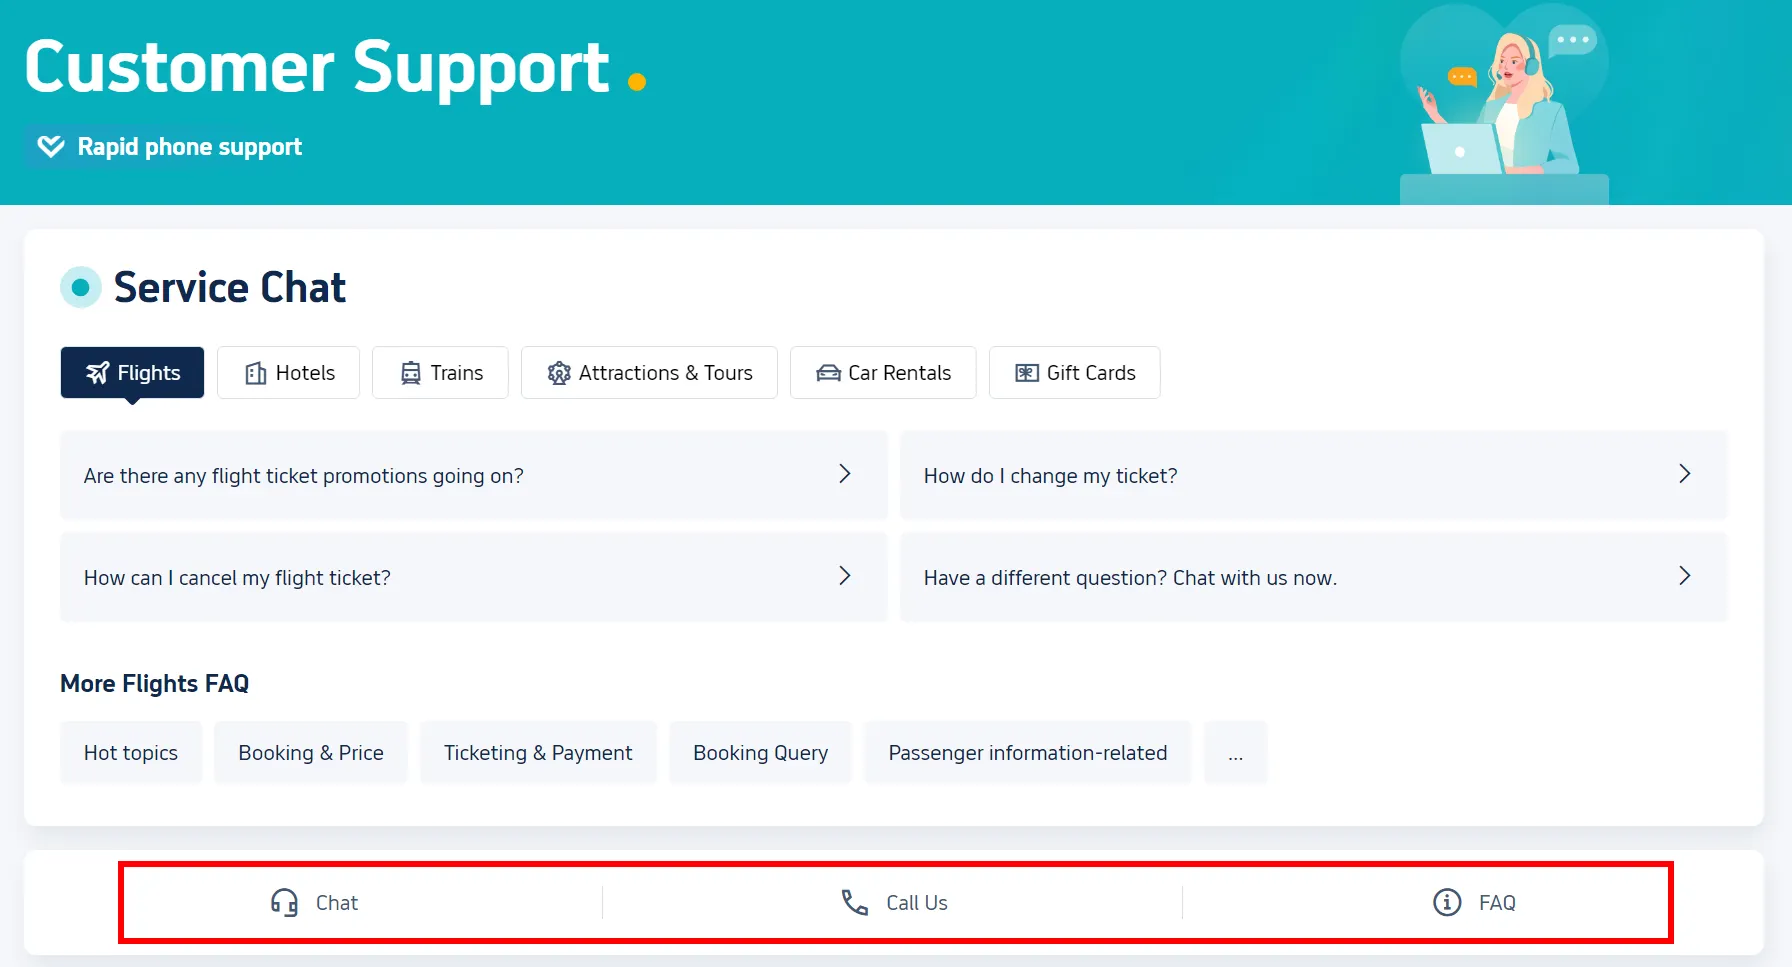Select Ticketing & Payment FAQ category

tap(538, 753)
